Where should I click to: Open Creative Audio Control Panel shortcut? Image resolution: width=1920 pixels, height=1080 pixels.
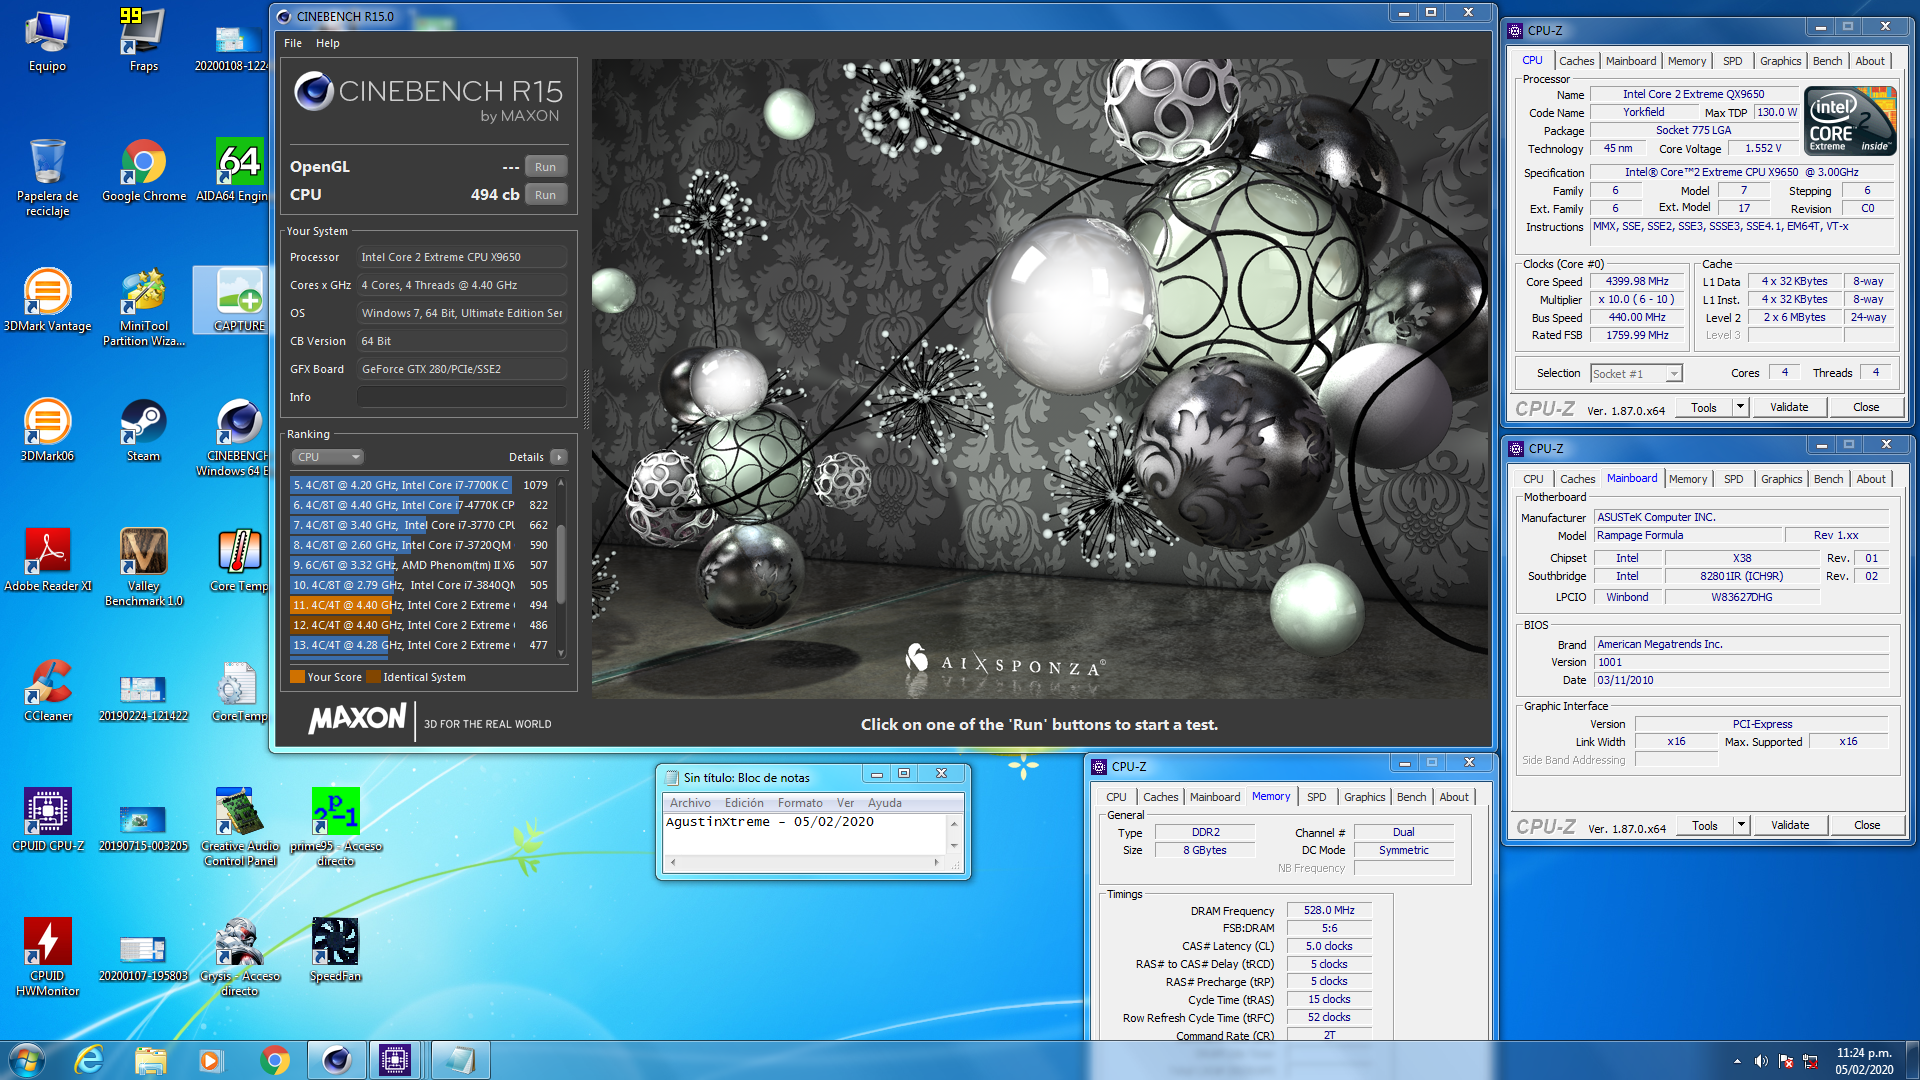coord(239,828)
